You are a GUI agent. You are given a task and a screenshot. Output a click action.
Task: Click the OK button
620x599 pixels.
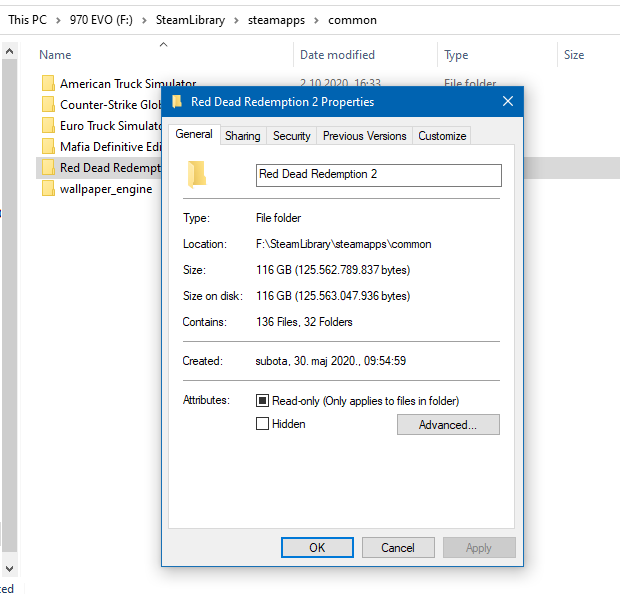(x=317, y=548)
